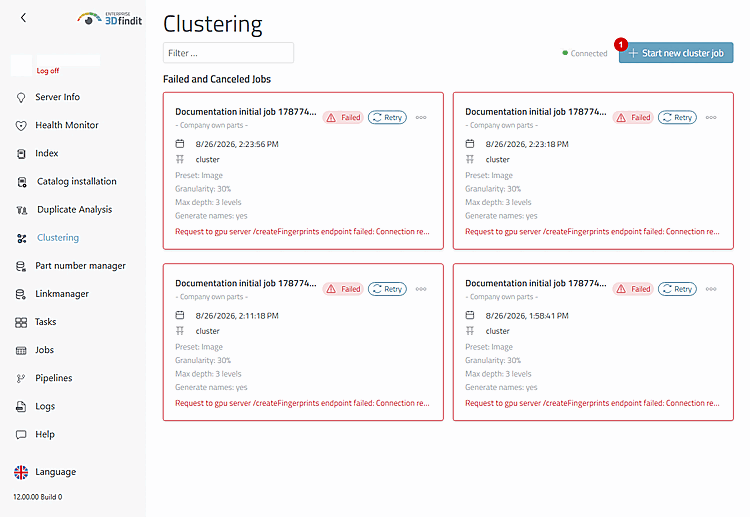Retry the 2:23:56 PM failed job

387,118
